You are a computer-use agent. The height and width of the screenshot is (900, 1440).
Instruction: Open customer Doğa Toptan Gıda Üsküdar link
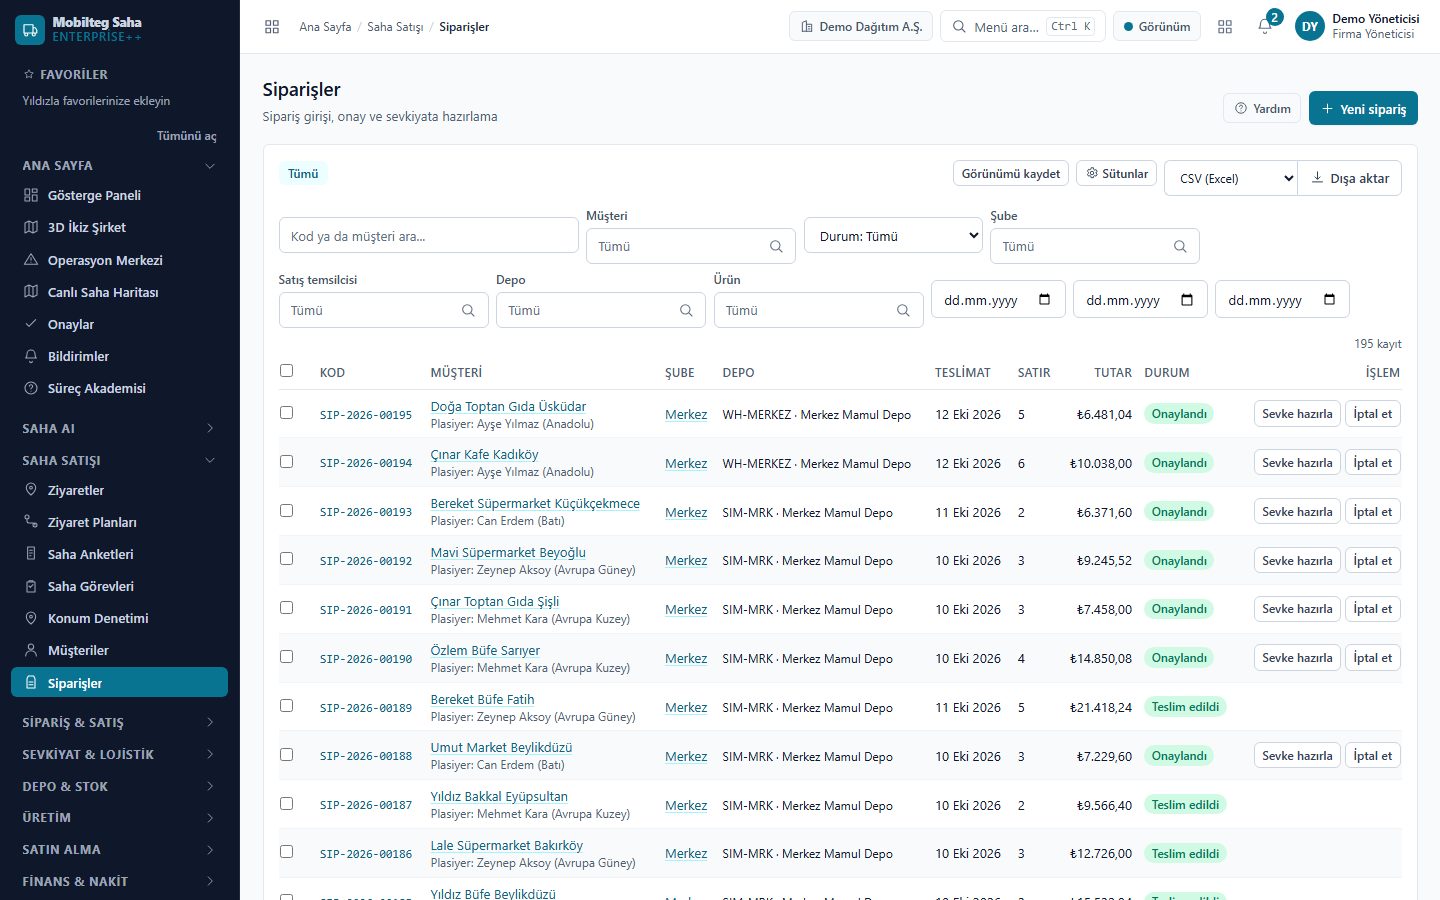pyautogui.click(x=508, y=406)
